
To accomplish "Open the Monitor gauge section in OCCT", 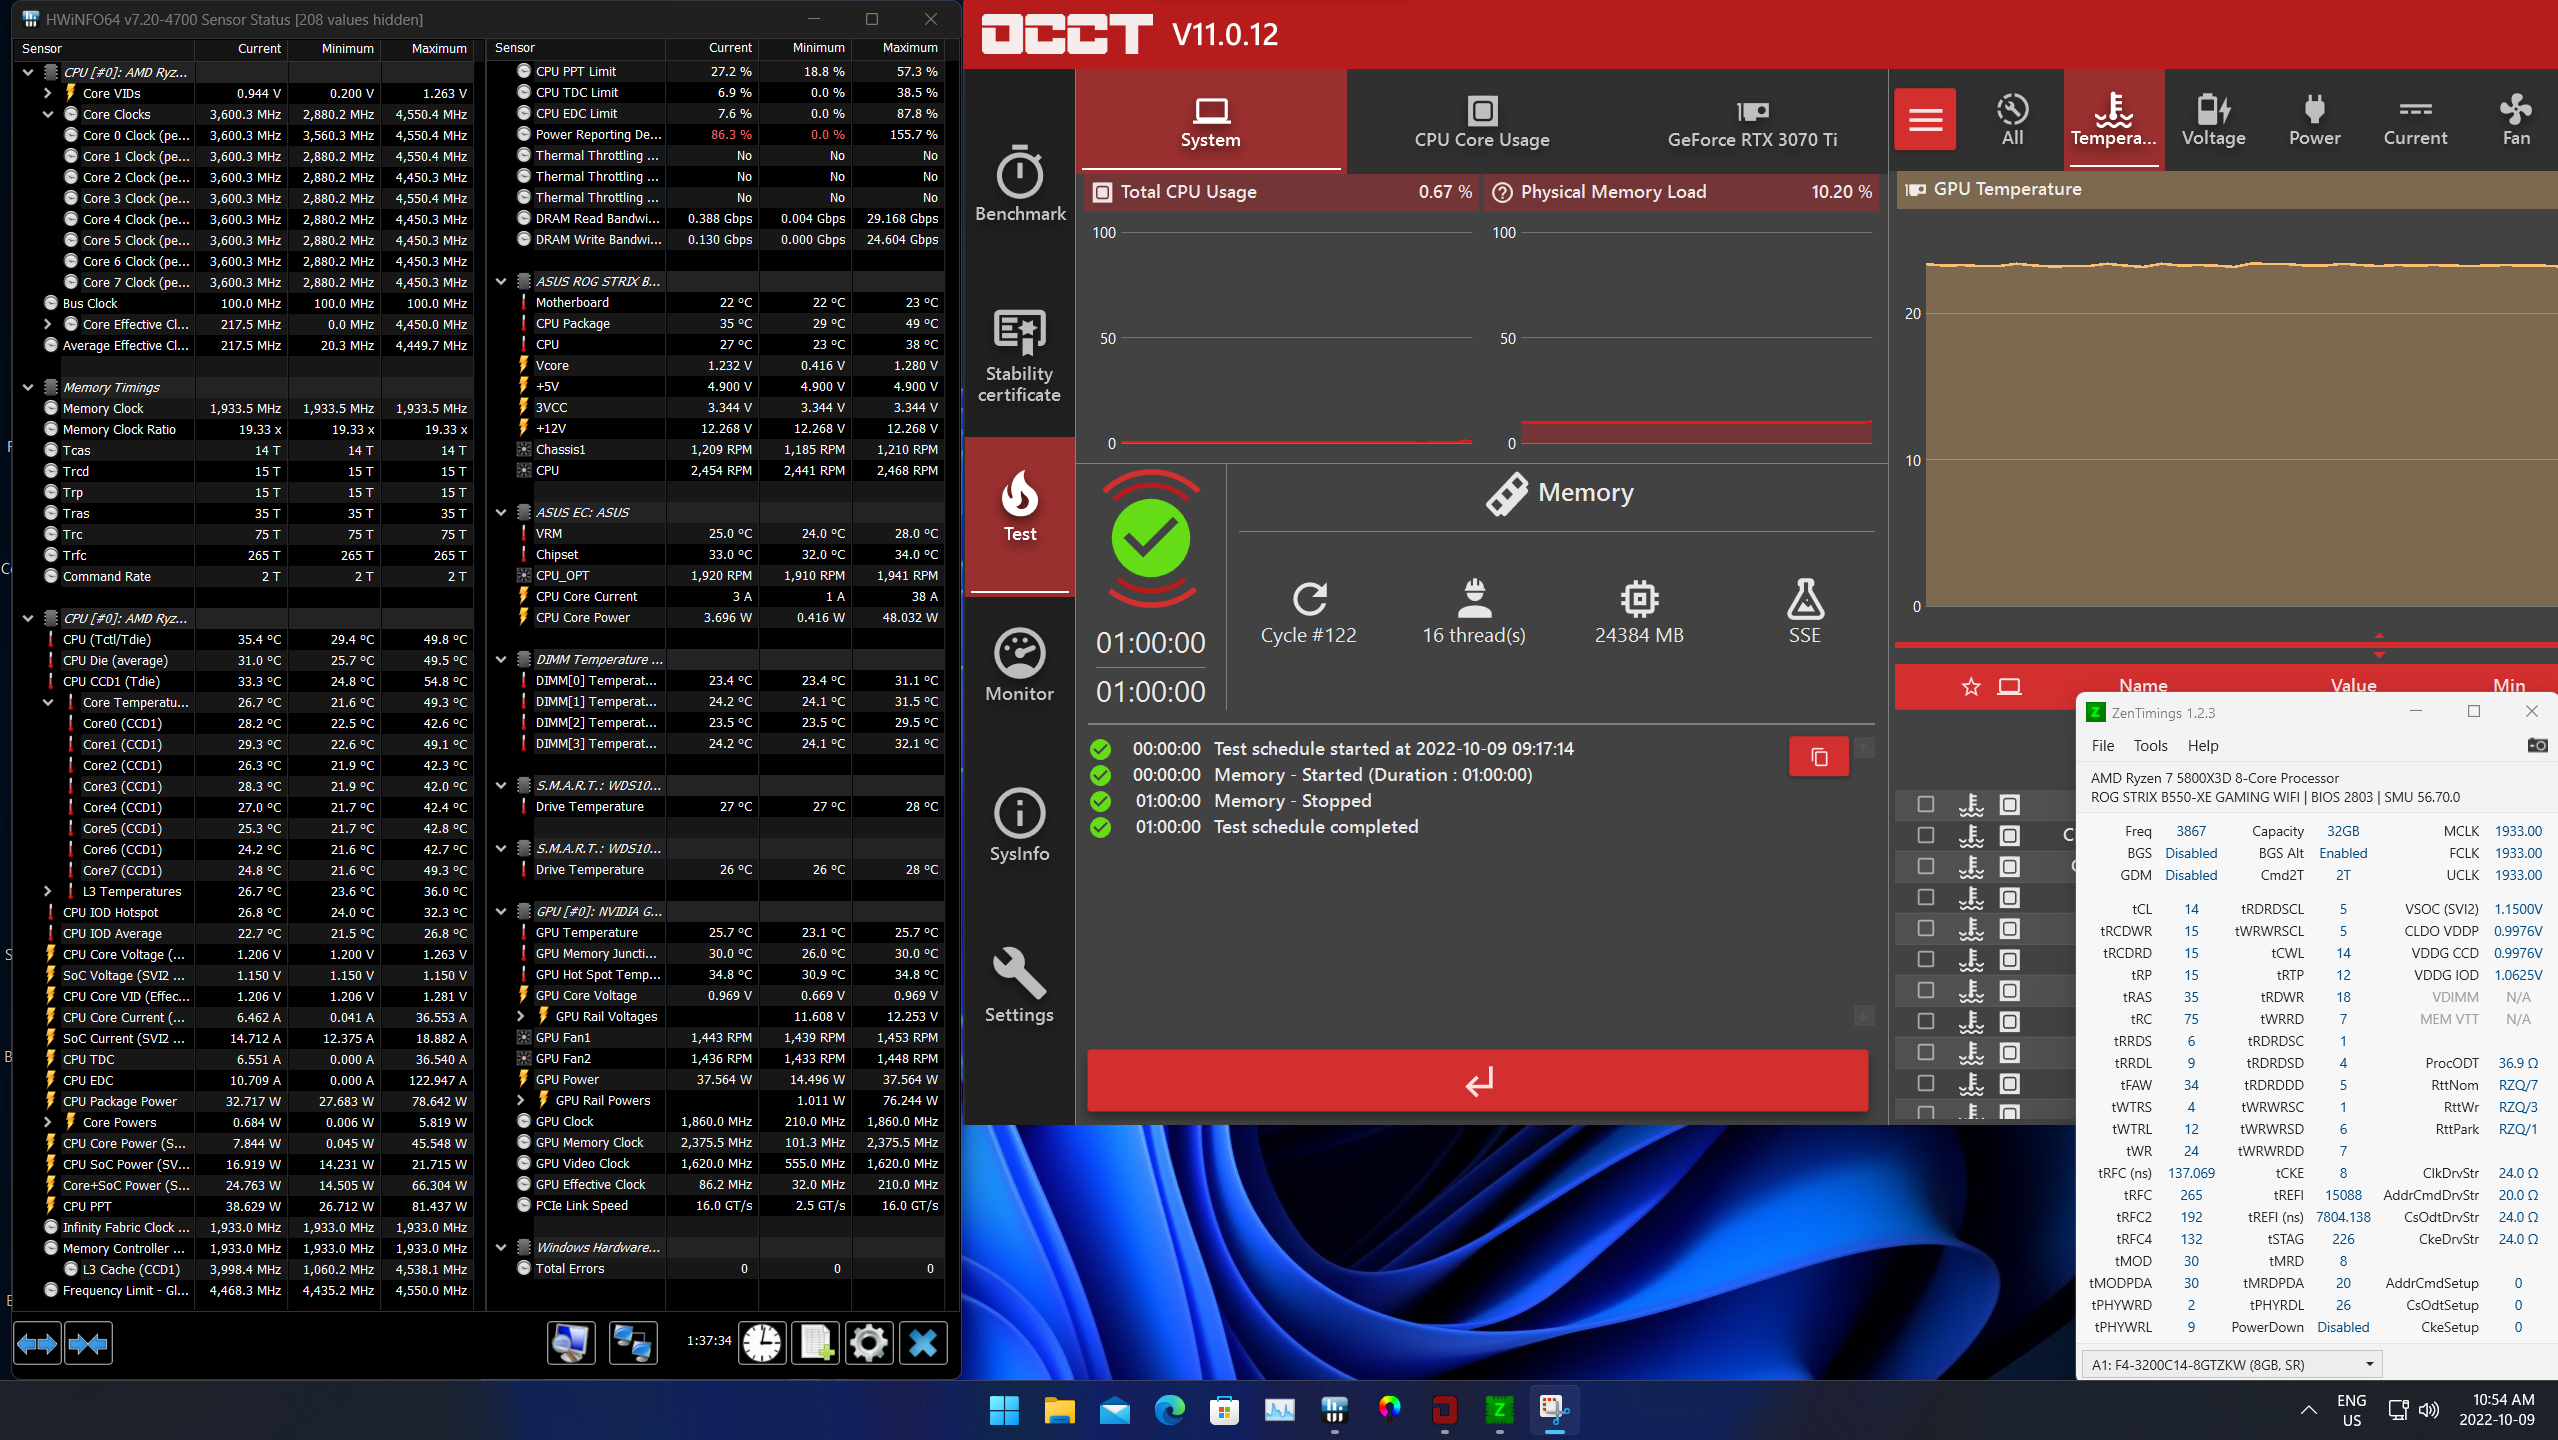I will [x=1019, y=665].
